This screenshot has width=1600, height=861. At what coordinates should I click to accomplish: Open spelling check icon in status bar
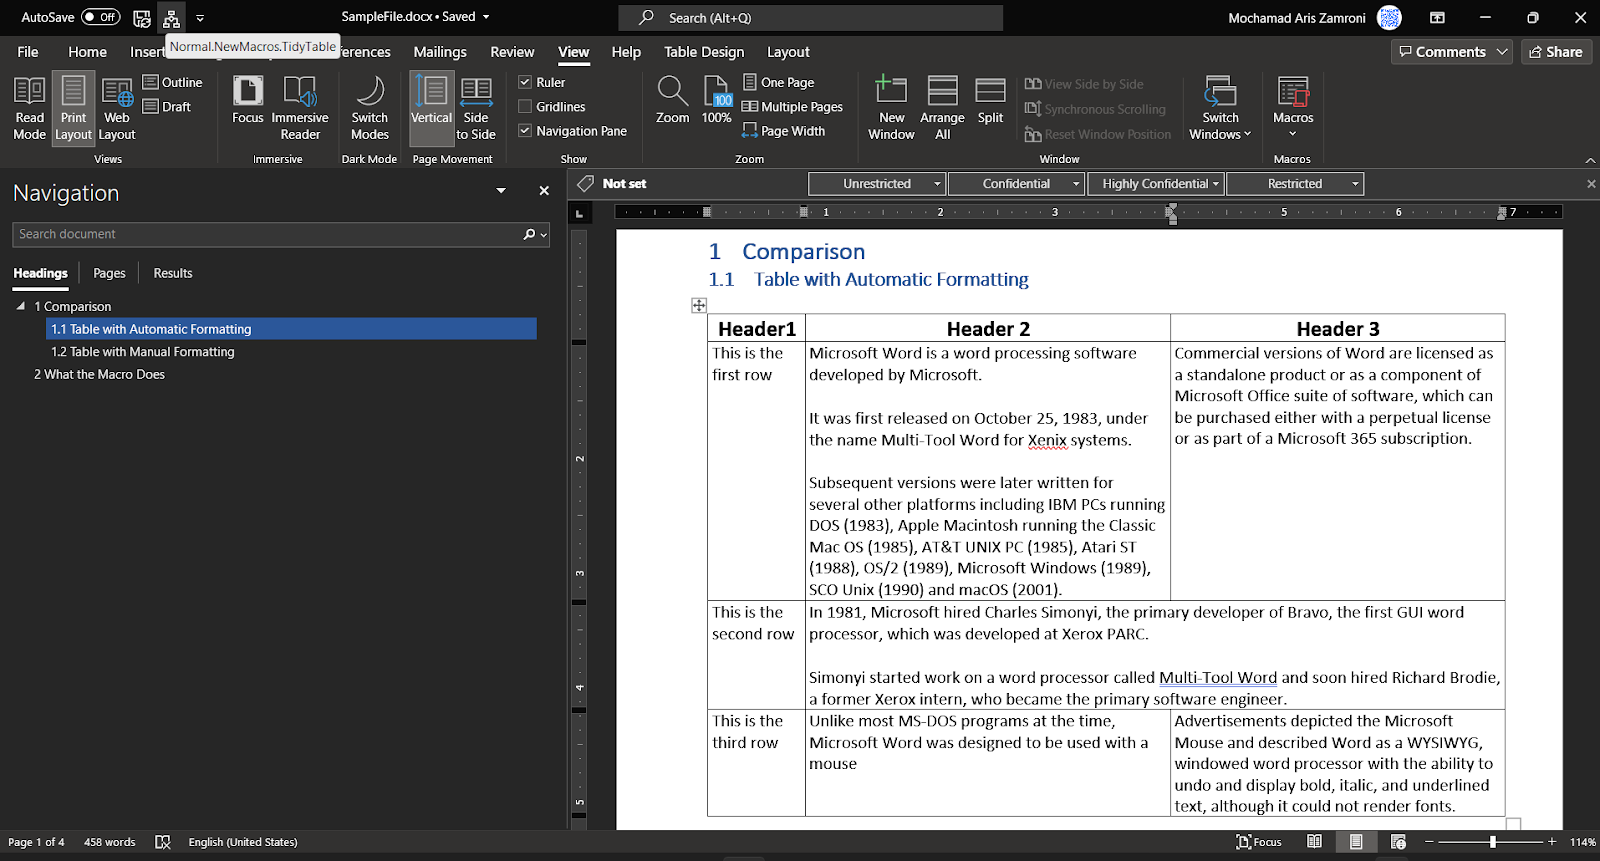tap(163, 842)
